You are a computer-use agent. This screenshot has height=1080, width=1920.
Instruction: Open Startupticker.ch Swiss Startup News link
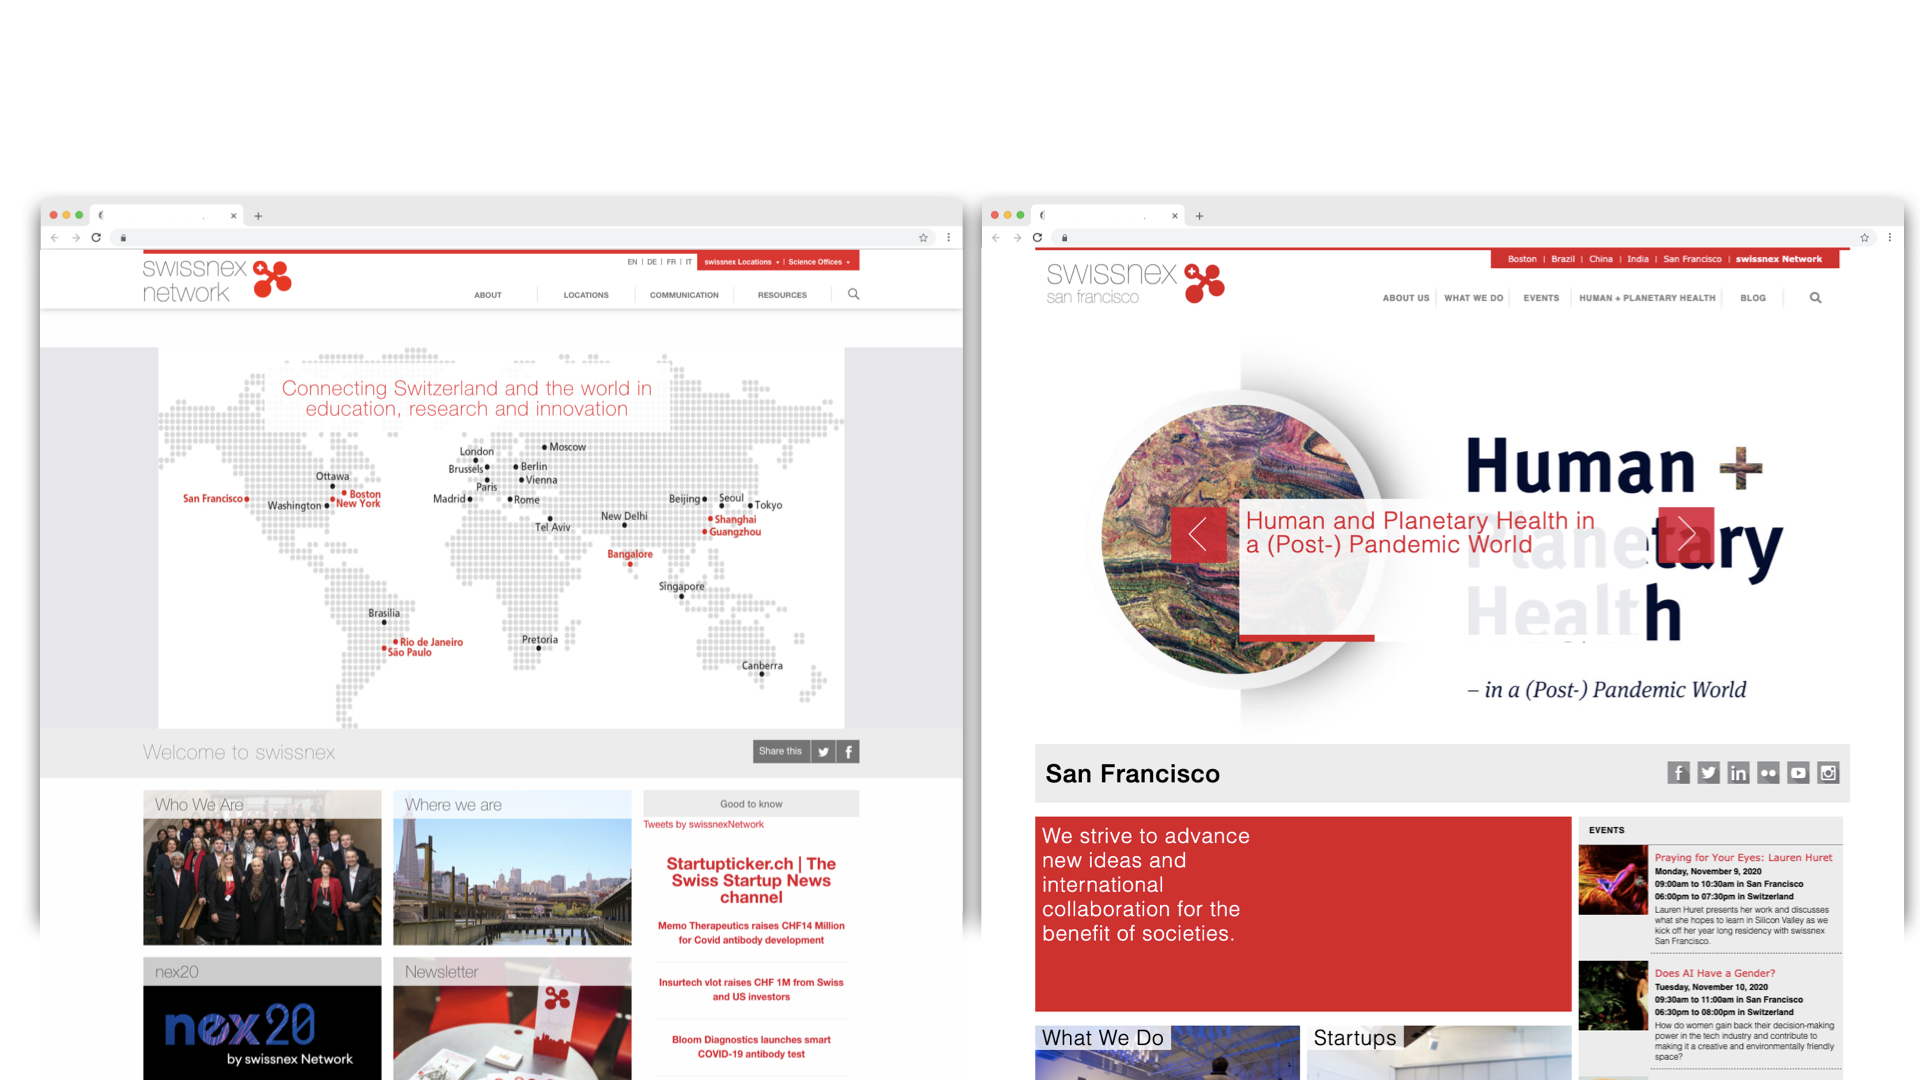(x=751, y=880)
